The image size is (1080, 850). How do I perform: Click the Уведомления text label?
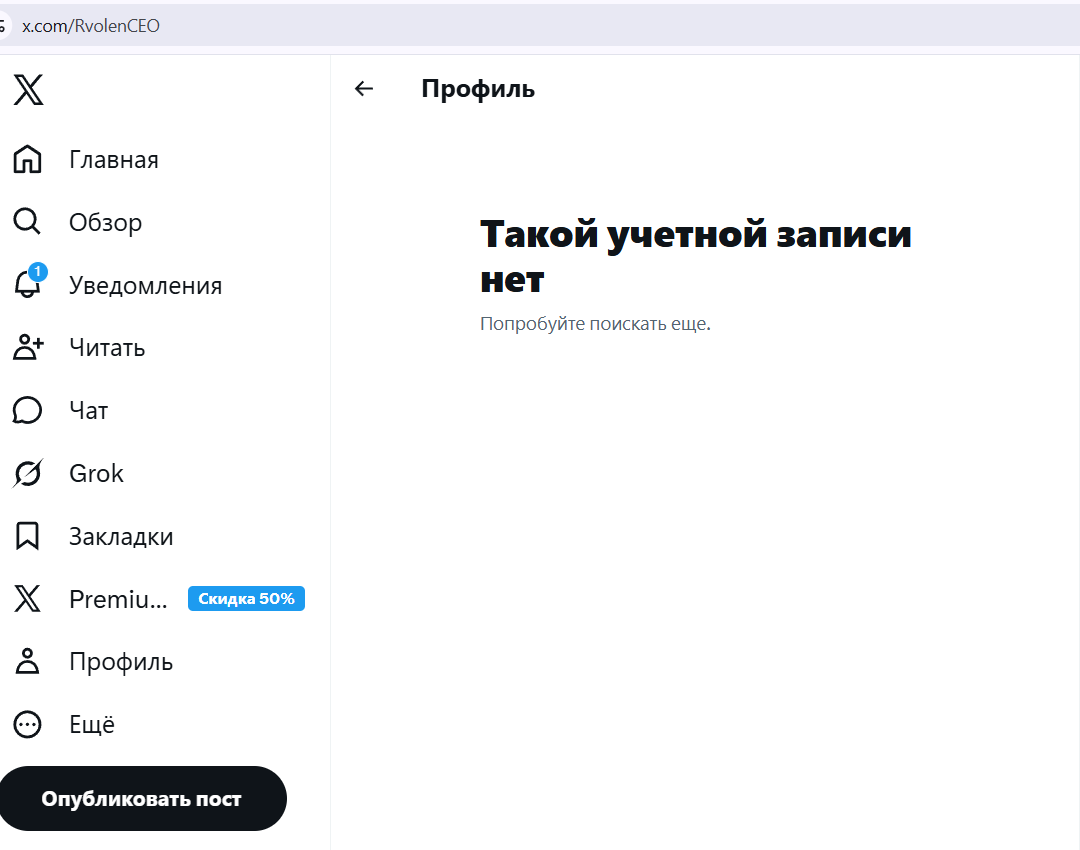pyautogui.click(x=145, y=285)
